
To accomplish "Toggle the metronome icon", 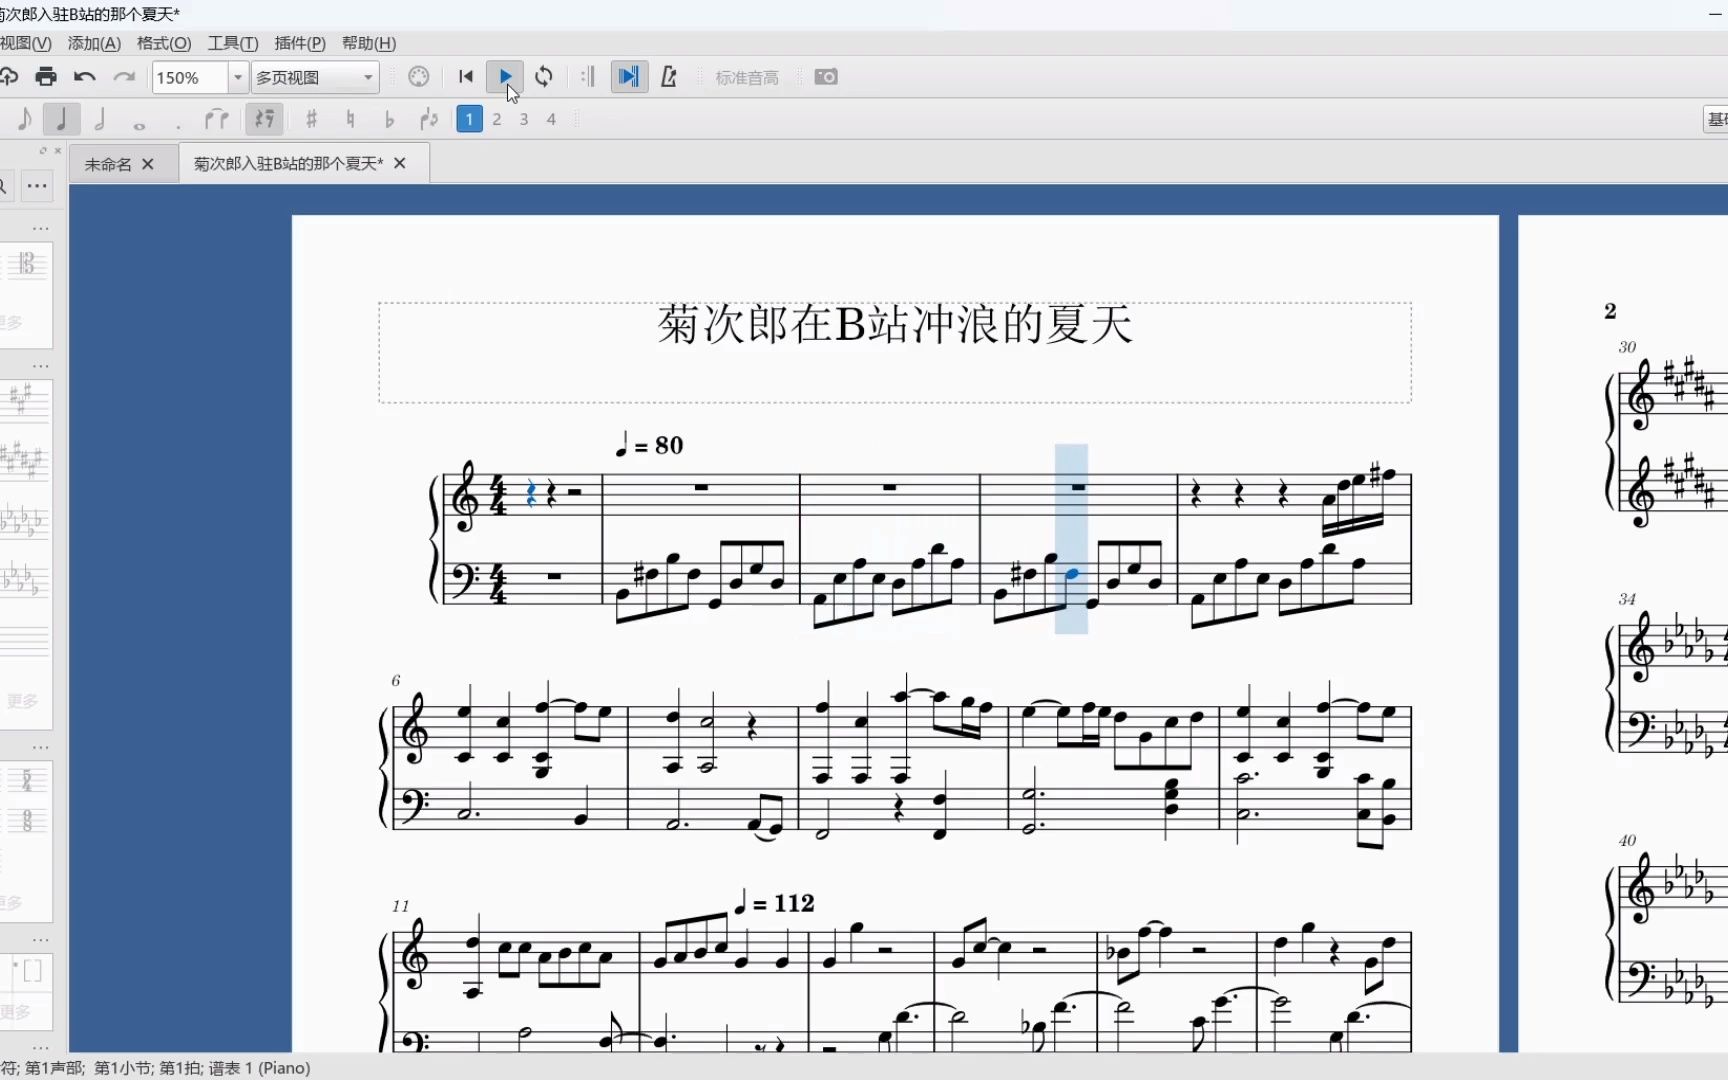I will tap(669, 77).
